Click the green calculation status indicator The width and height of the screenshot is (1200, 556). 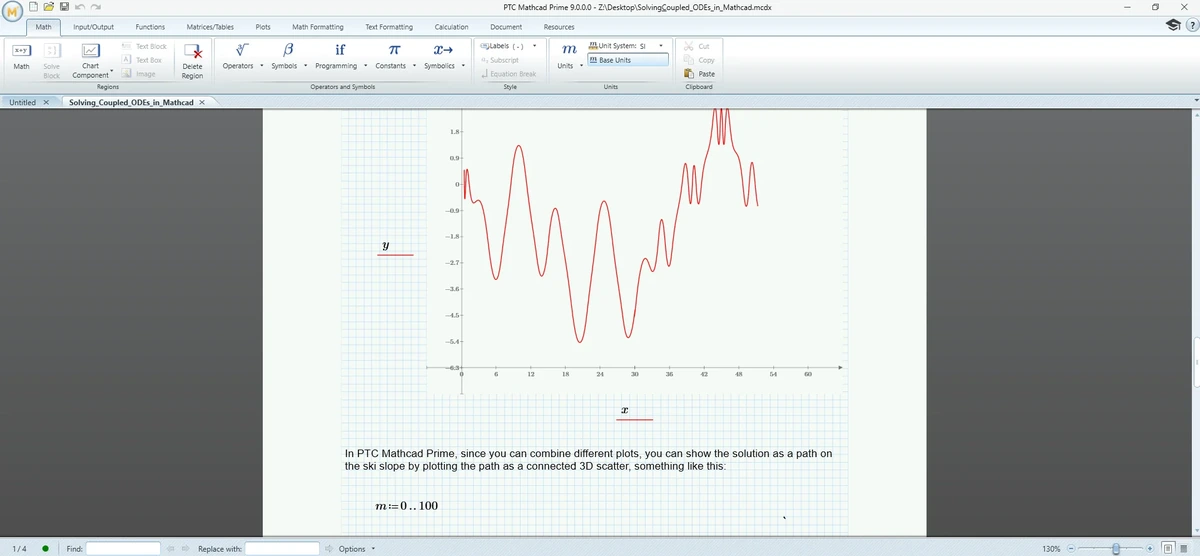point(46,548)
